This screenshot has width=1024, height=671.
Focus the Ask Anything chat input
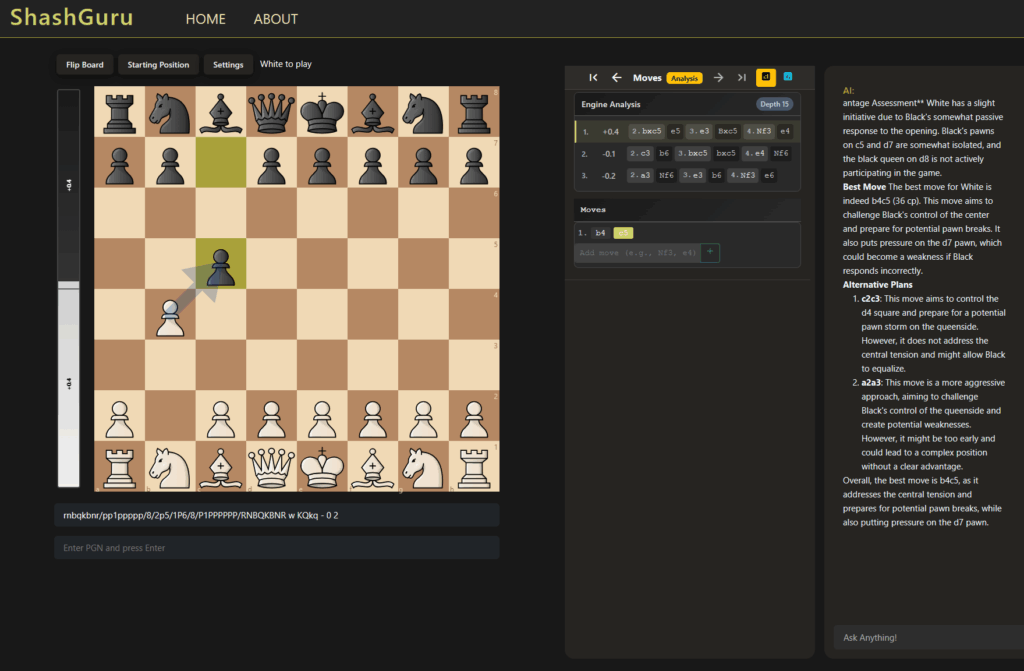924,637
